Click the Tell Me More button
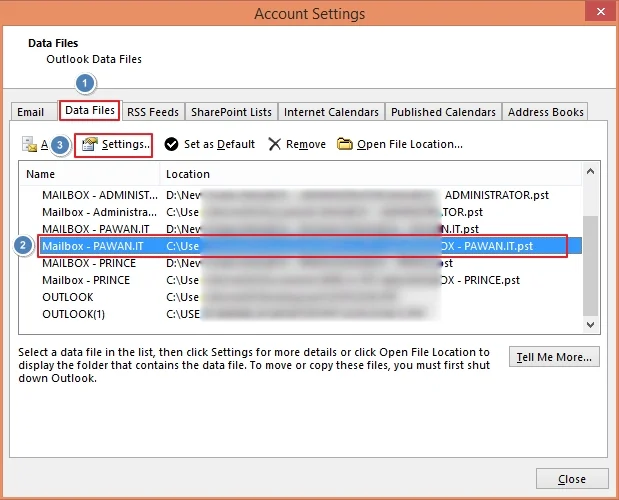619x500 pixels. pos(554,357)
